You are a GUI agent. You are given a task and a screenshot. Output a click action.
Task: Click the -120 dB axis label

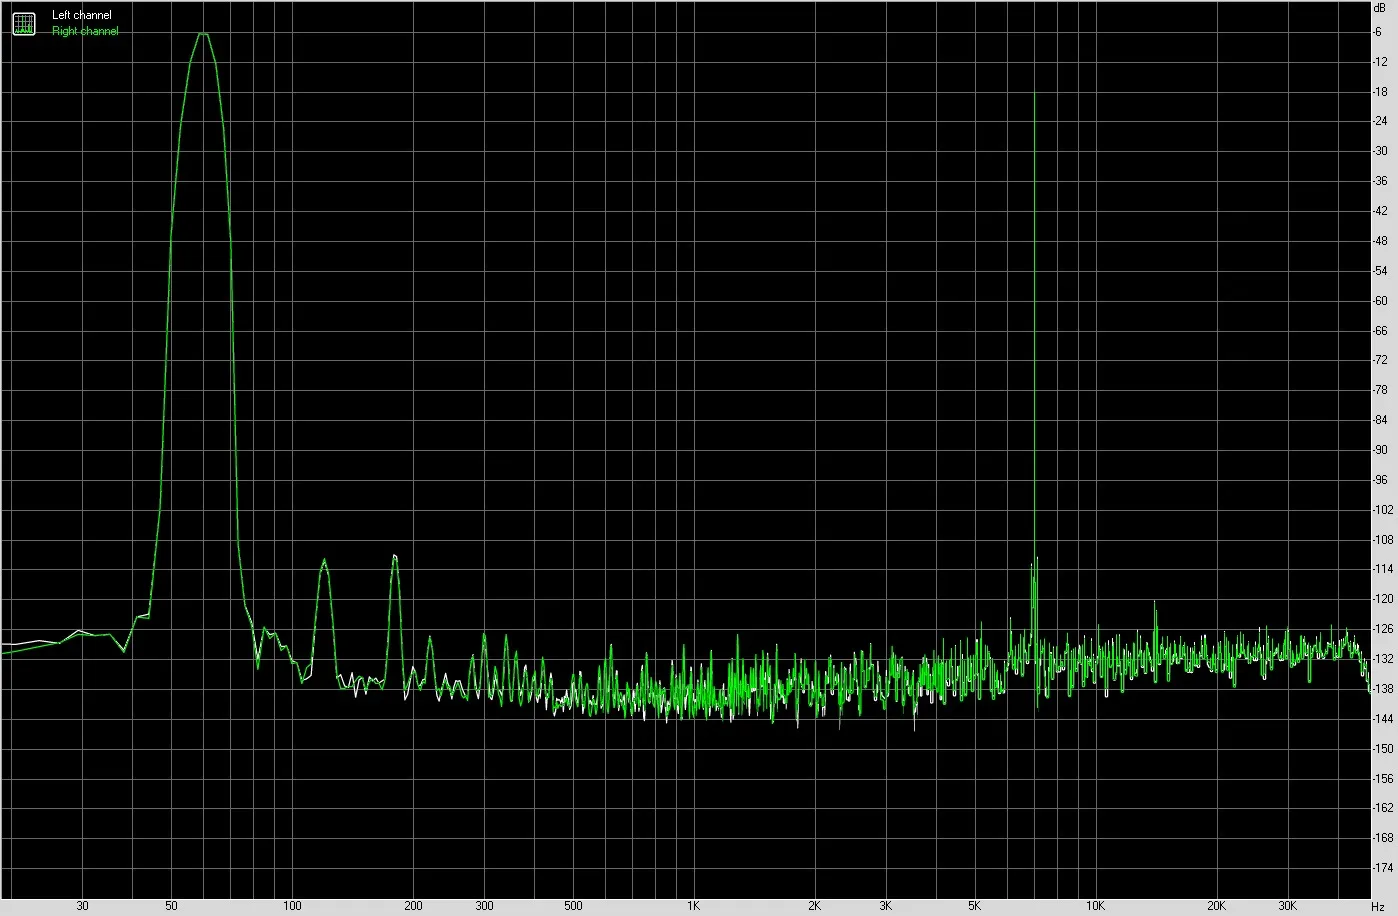click(1383, 599)
